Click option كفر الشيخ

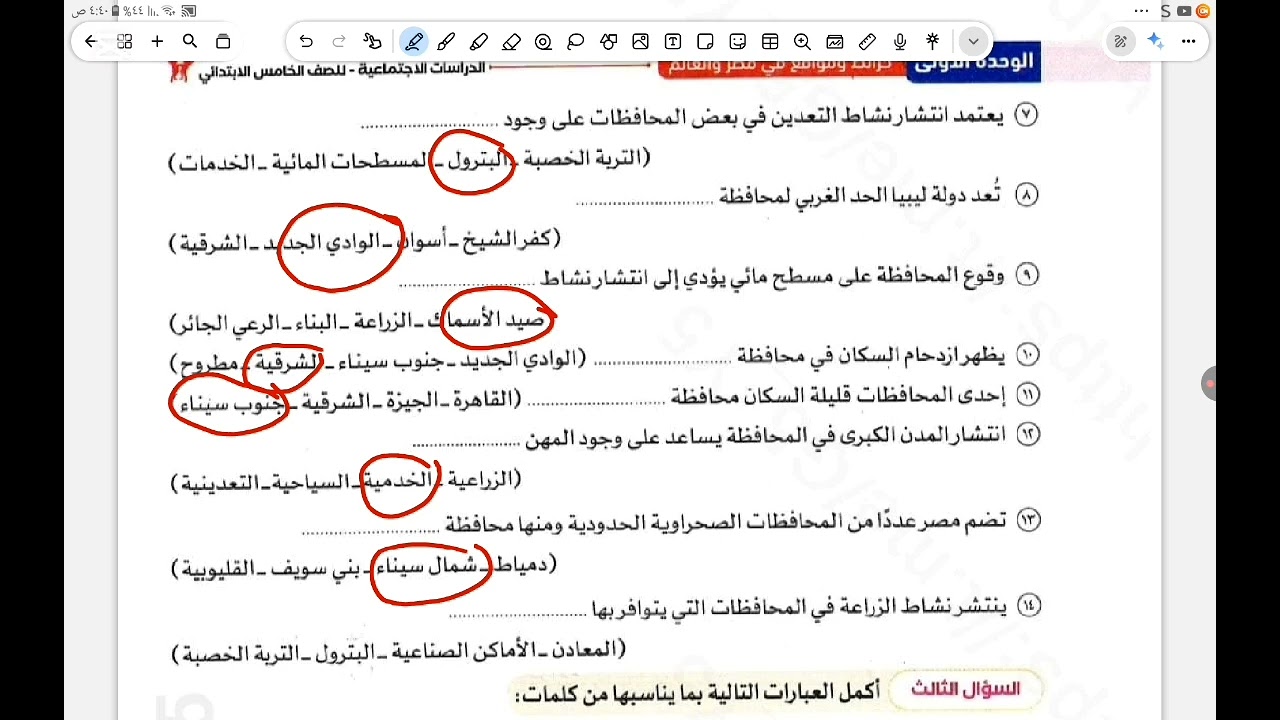click(506, 239)
